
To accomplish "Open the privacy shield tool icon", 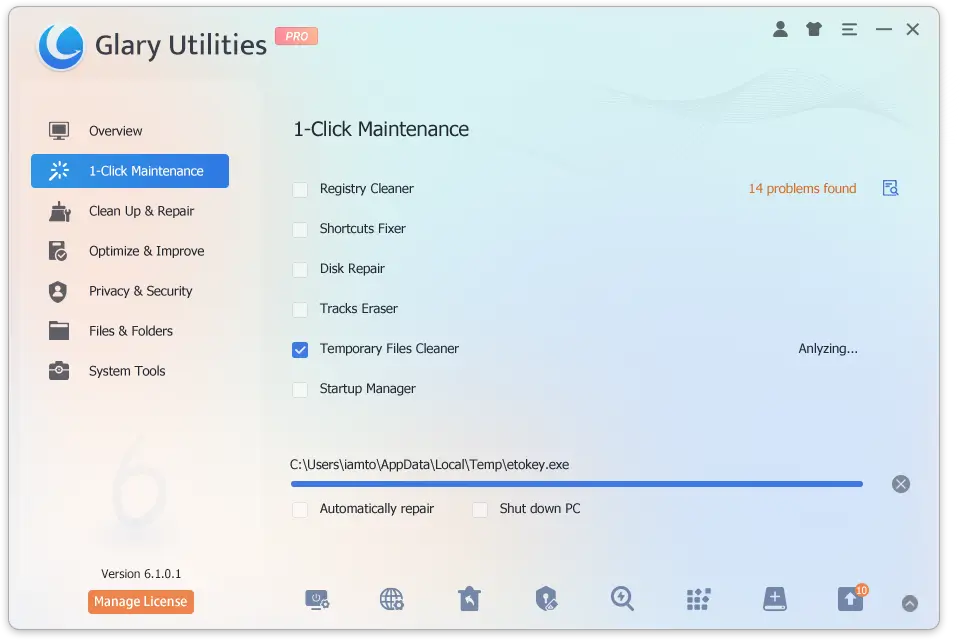I will 546,598.
